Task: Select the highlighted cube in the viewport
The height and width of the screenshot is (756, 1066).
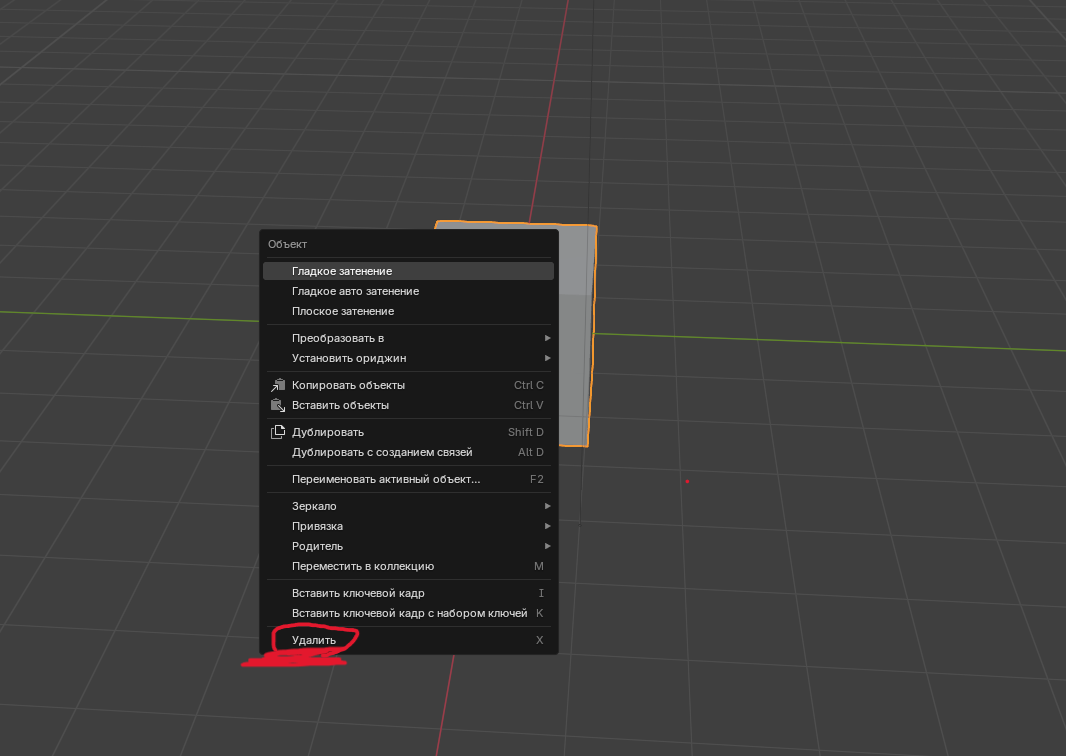Action: coord(577,333)
